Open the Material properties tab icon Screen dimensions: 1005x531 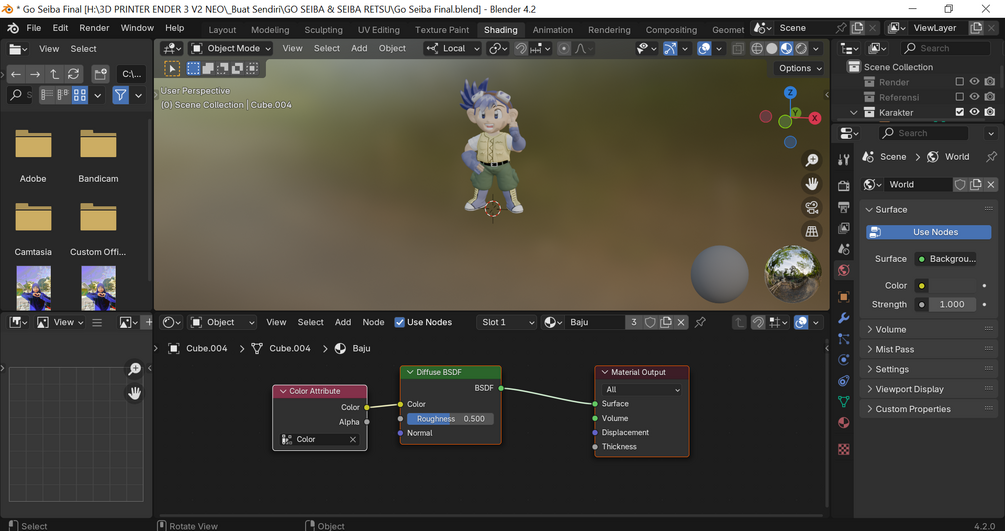tap(843, 423)
